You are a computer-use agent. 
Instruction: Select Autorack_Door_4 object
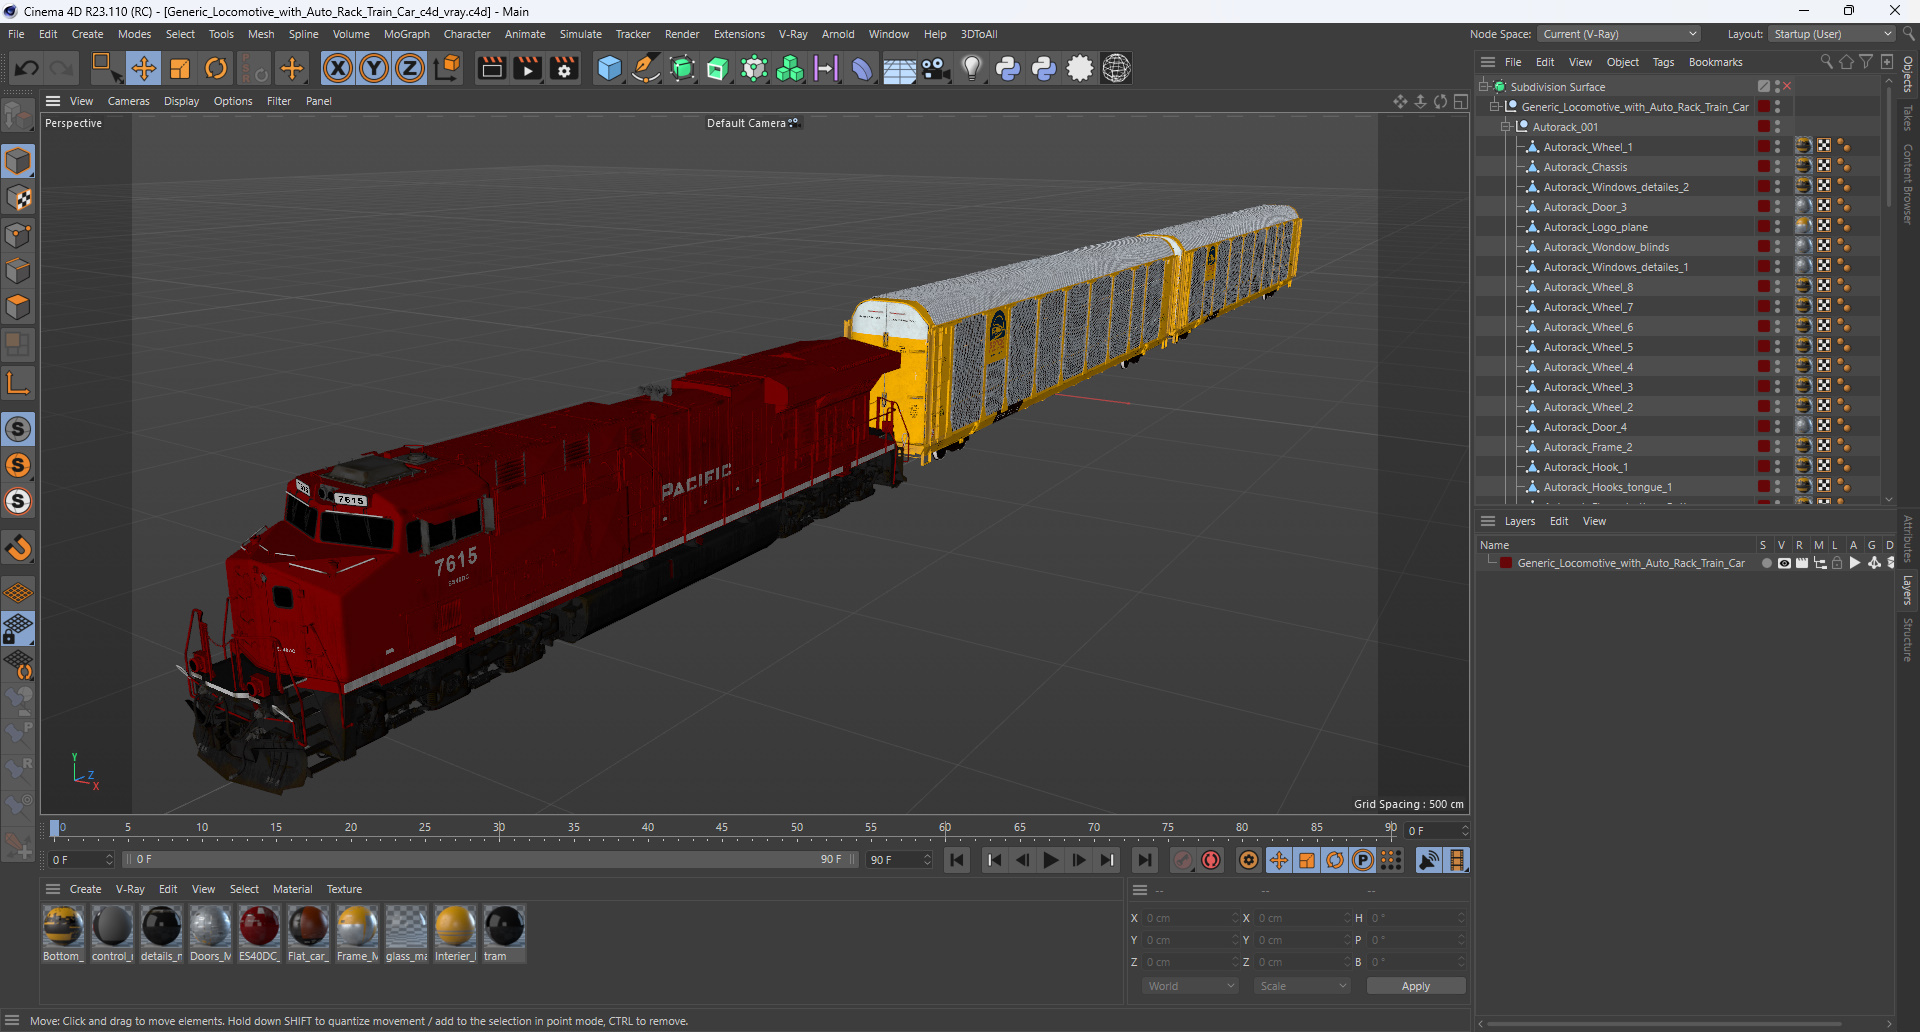[x=1585, y=427]
